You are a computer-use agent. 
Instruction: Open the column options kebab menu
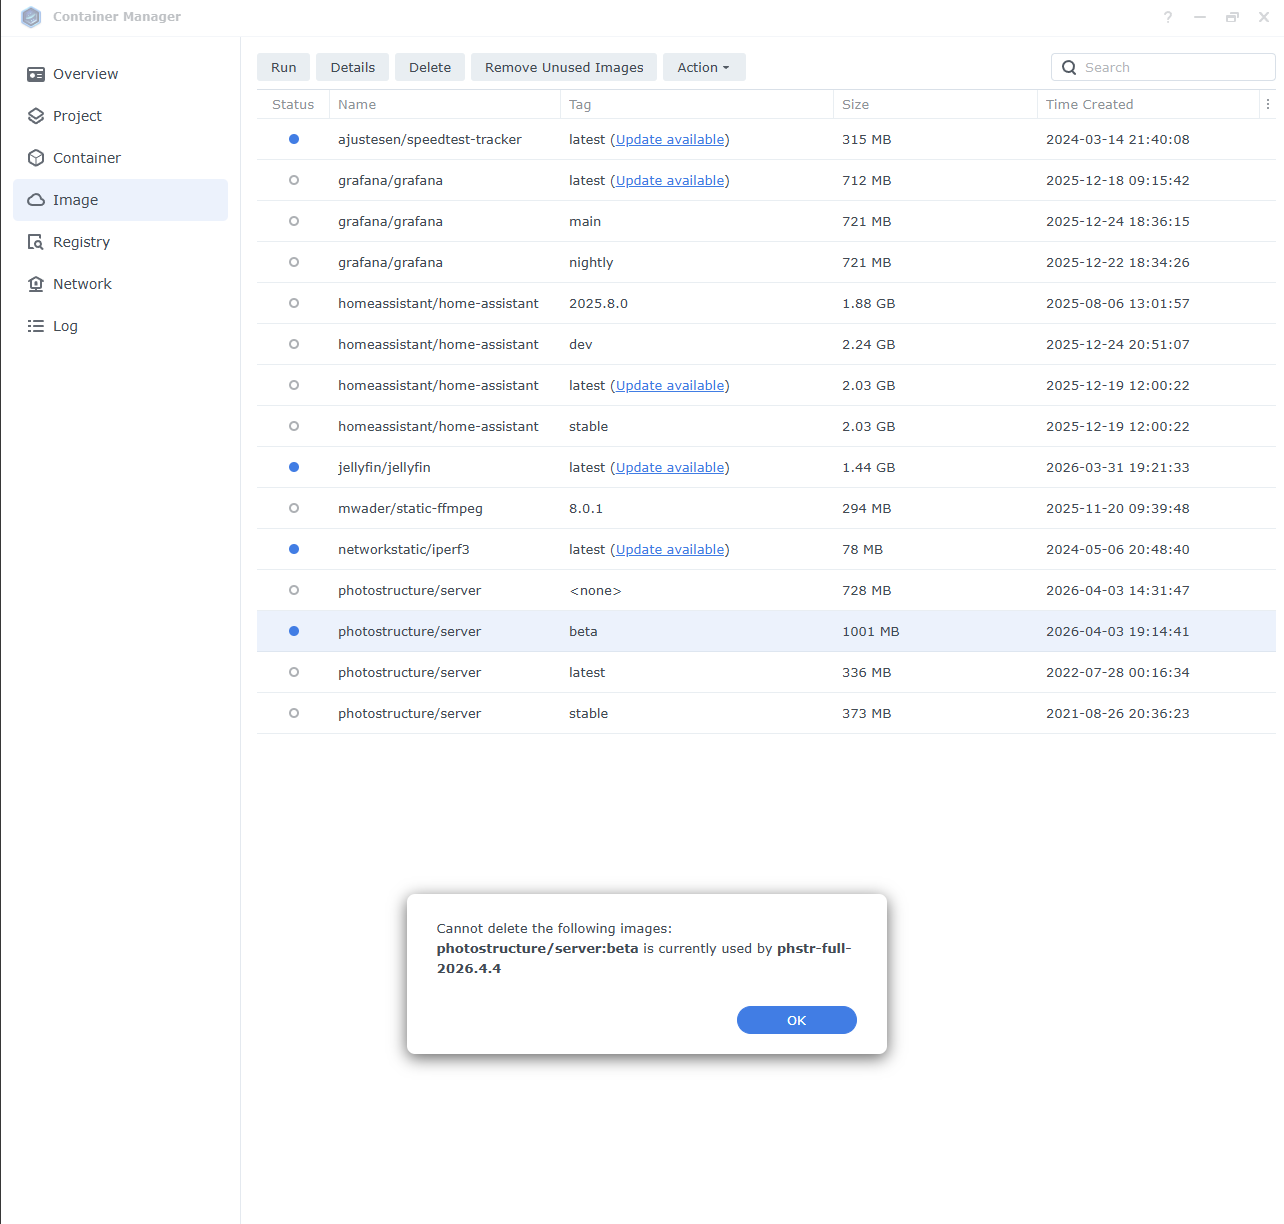[1267, 104]
